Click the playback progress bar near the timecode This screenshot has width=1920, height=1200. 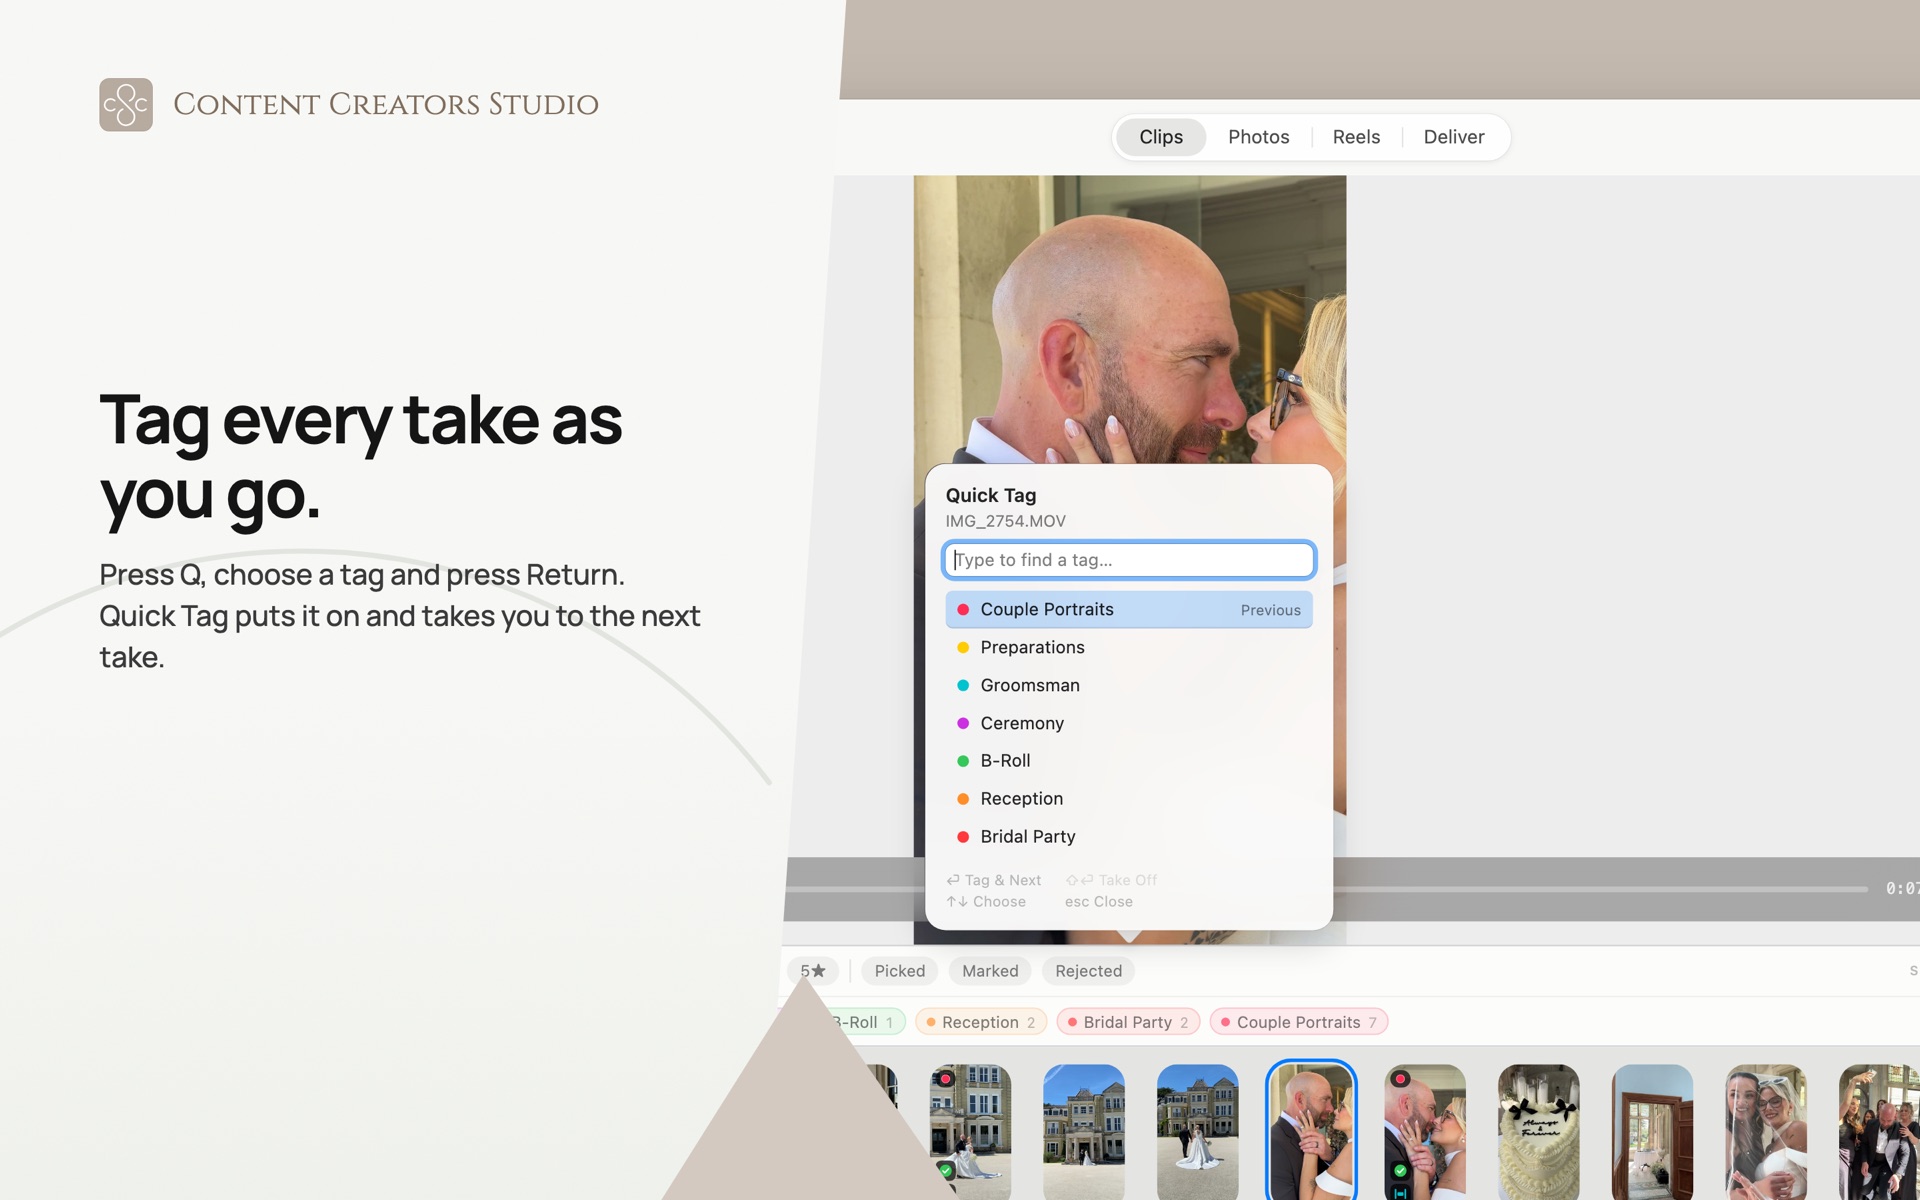tap(1600, 889)
